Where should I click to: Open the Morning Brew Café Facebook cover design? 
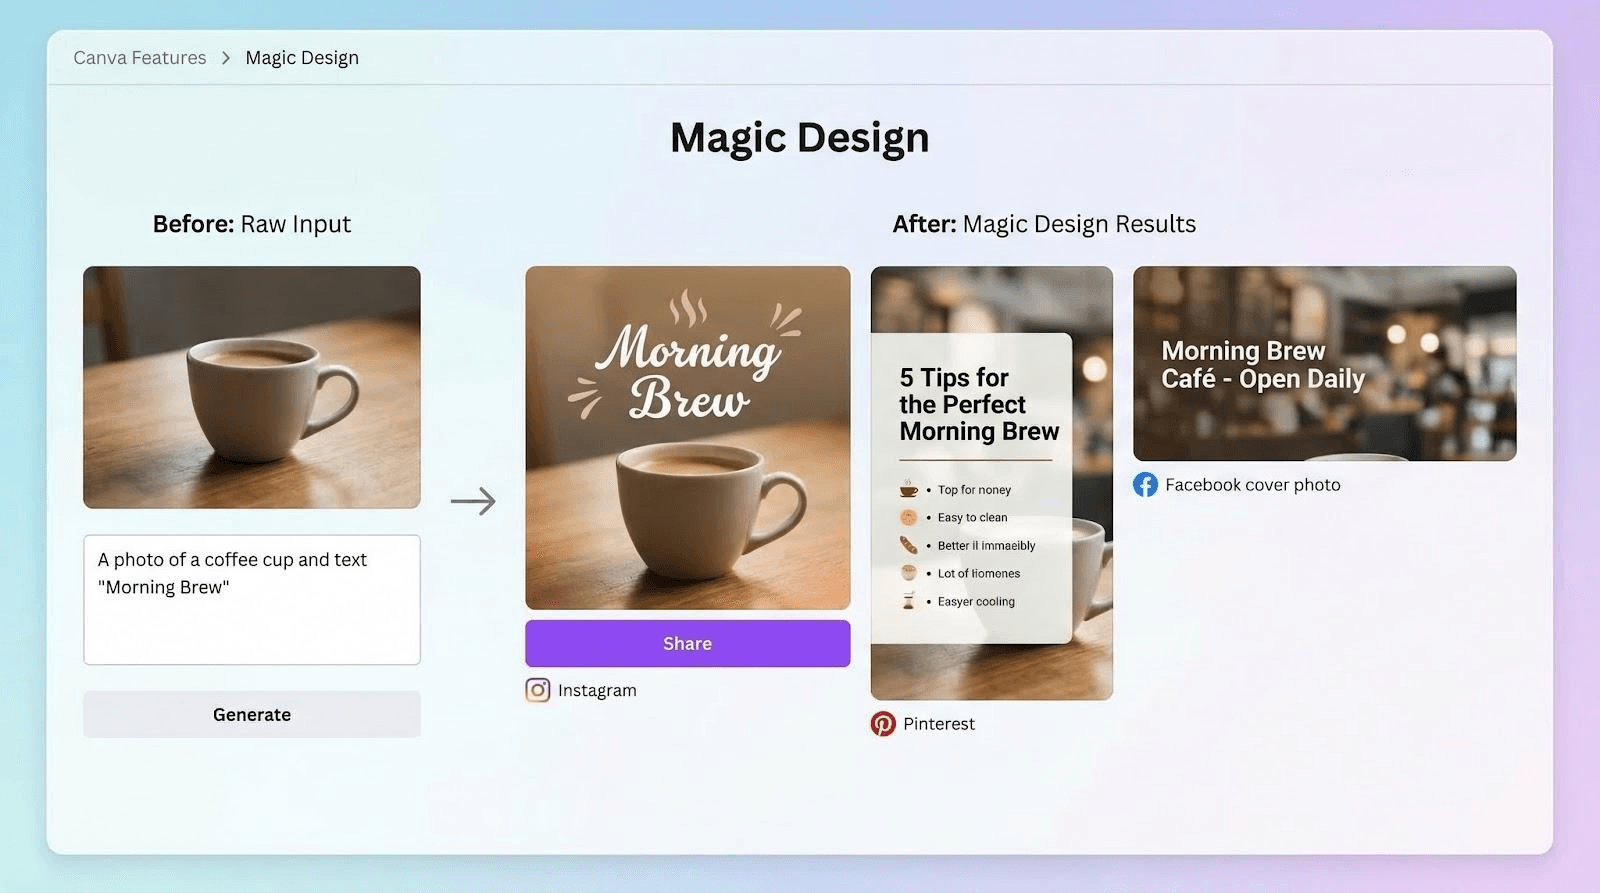(x=1324, y=363)
